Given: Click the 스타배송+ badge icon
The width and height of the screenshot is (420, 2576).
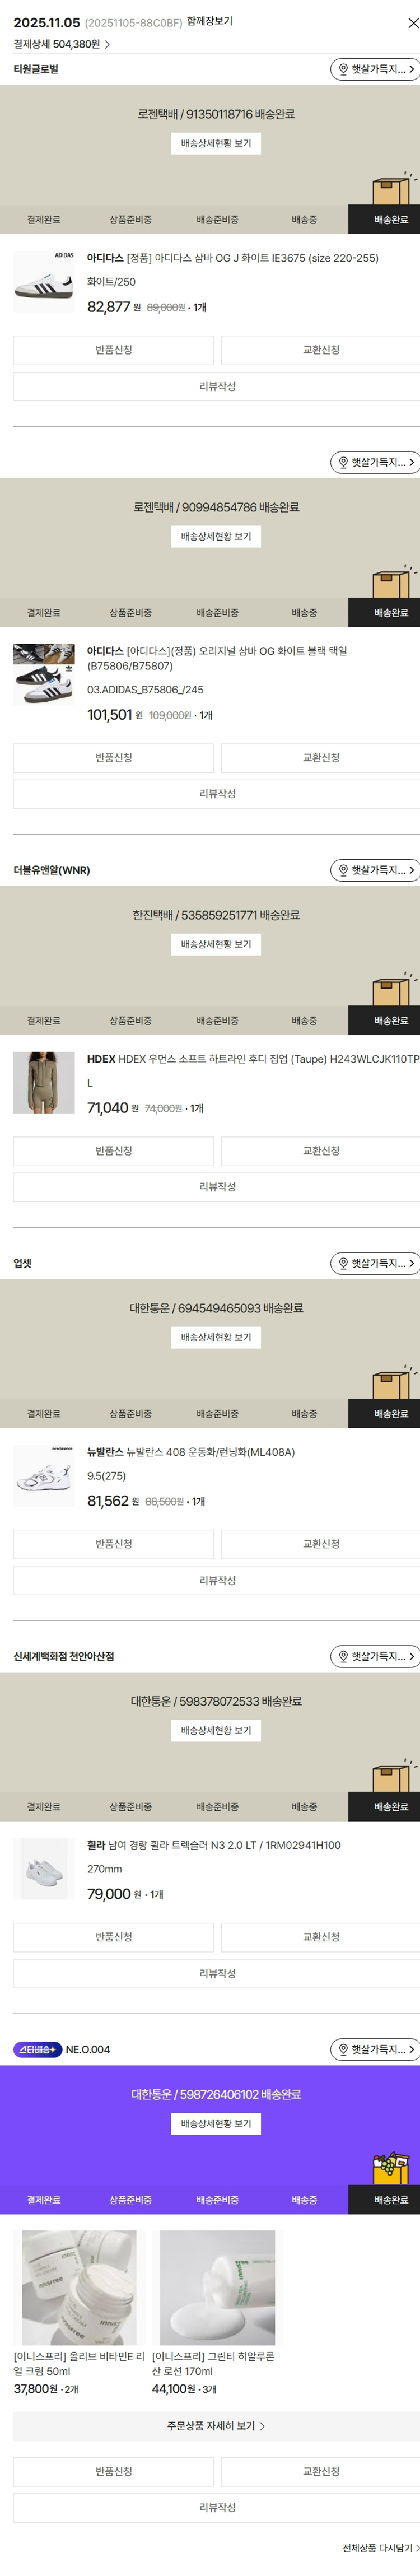Looking at the screenshot, I should pos(38,2049).
